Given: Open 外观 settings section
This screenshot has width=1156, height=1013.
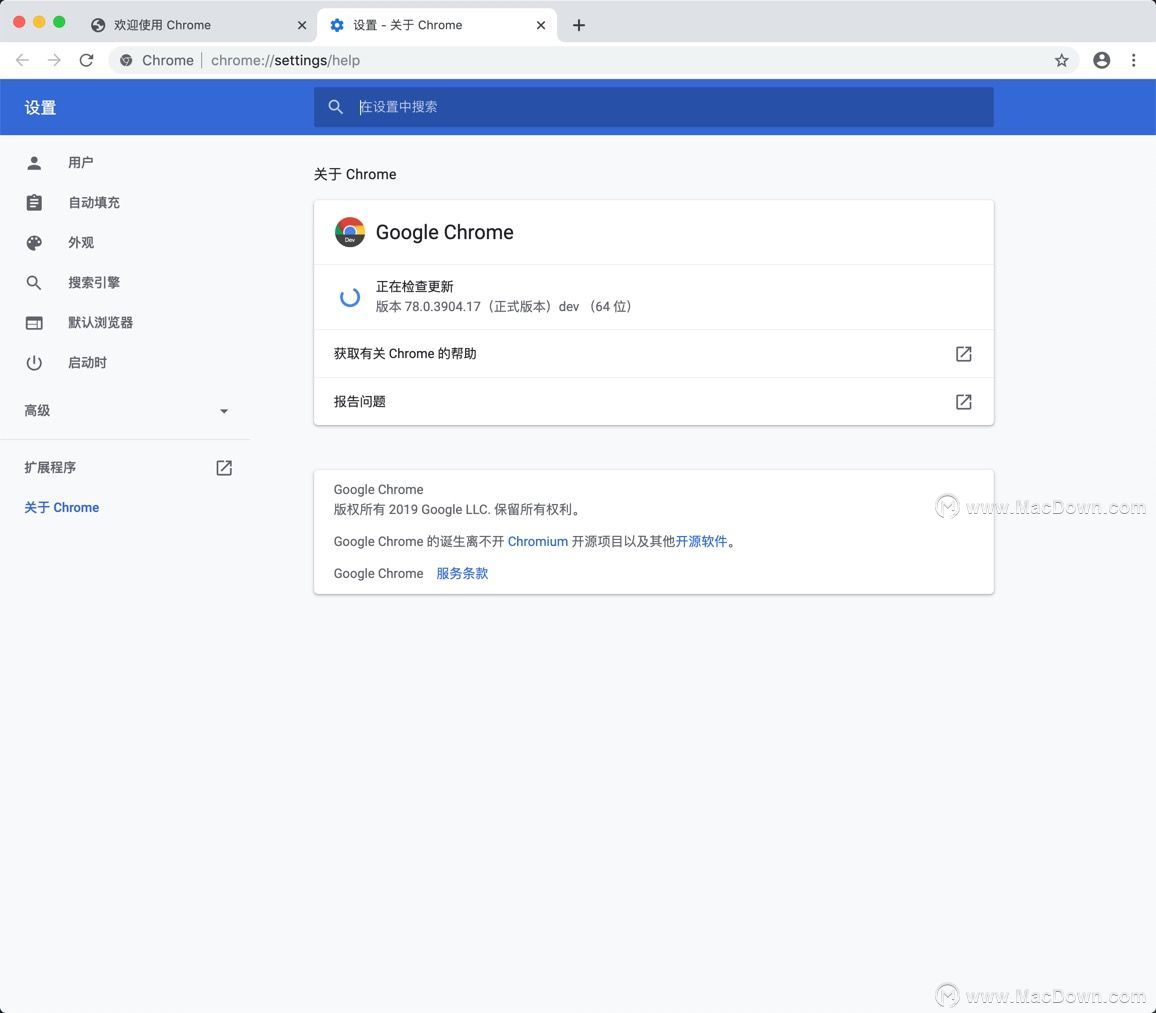Looking at the screenshot, I should 80,242.
